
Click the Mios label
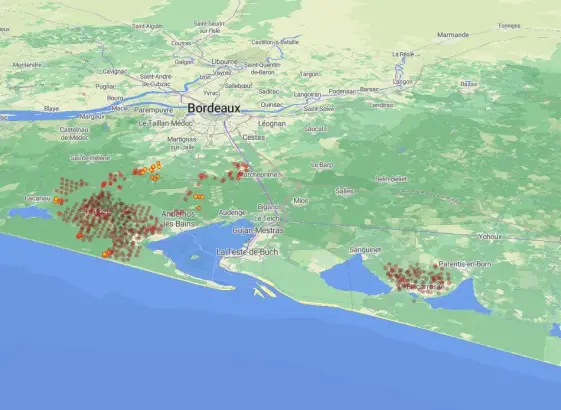coord(301,201)
